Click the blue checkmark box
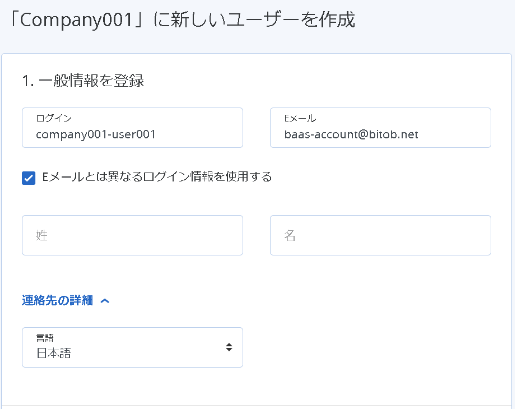 pos(29,178)
